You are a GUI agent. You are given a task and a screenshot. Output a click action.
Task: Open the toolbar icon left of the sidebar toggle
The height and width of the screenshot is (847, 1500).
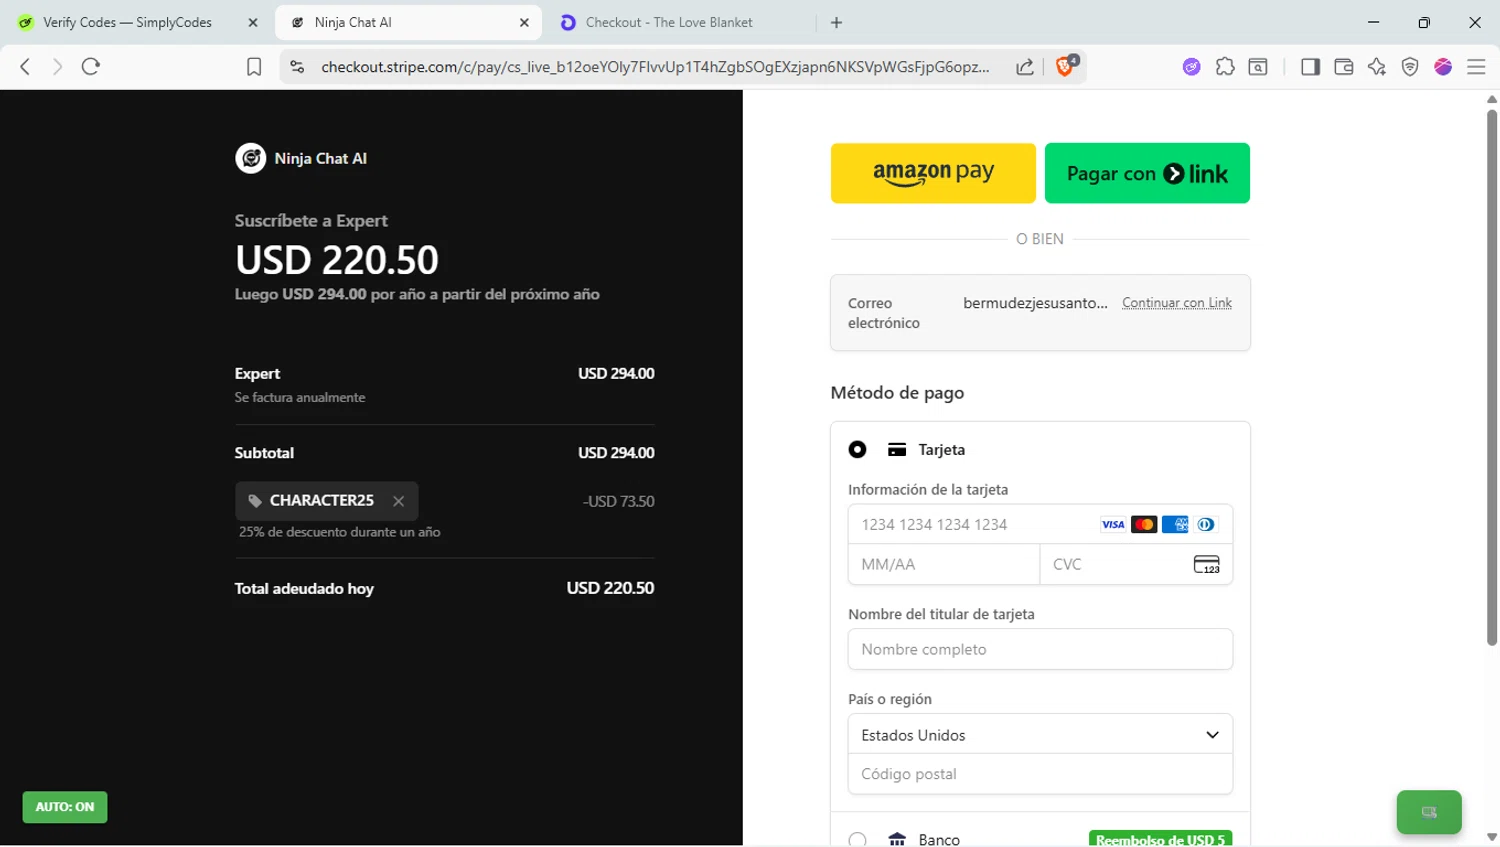pyautogui.click(x=1258, y=67)
